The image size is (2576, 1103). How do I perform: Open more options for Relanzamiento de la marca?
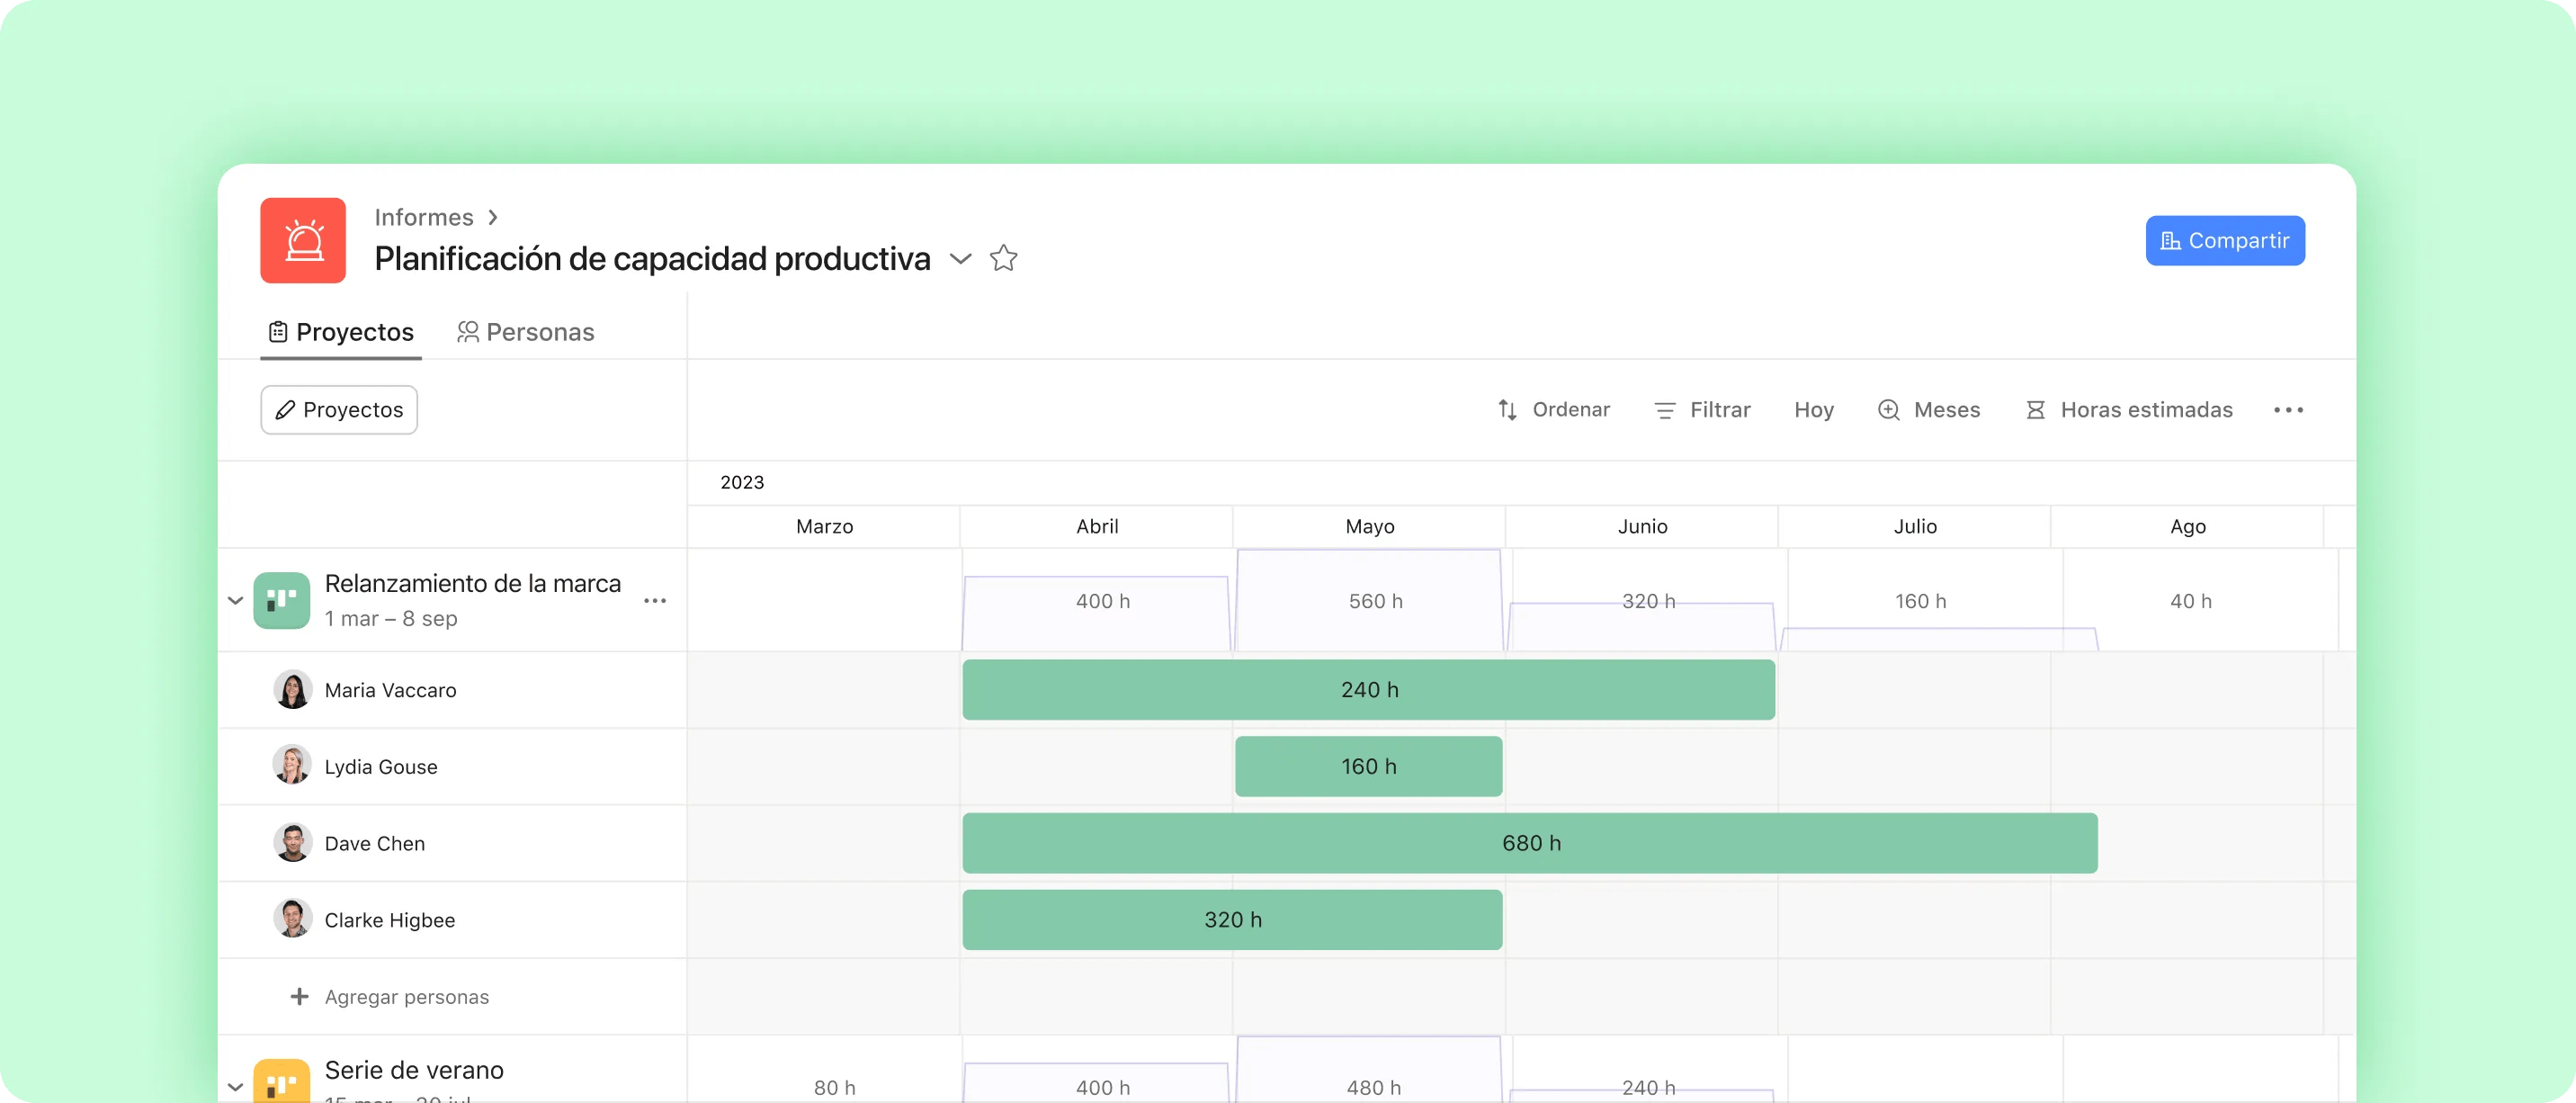pyautogui.click(x=655, y=601)
